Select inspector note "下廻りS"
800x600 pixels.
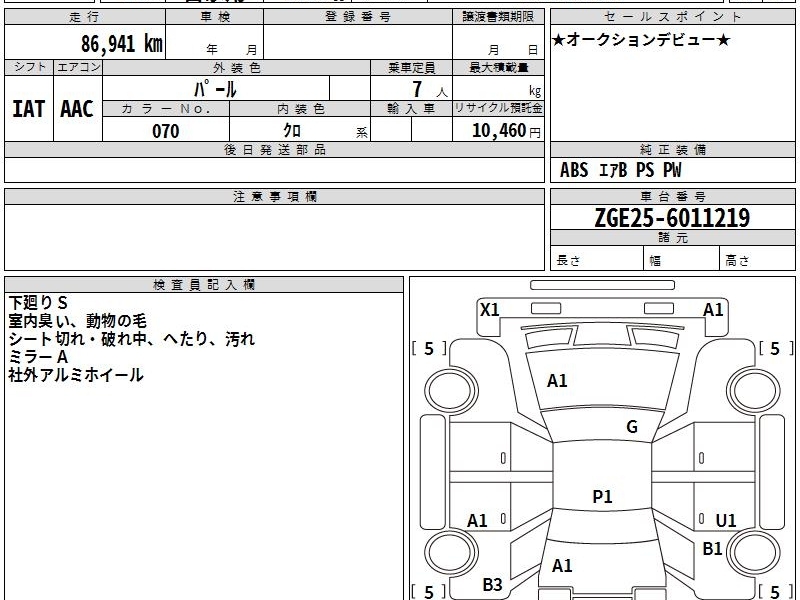(38, 303)
